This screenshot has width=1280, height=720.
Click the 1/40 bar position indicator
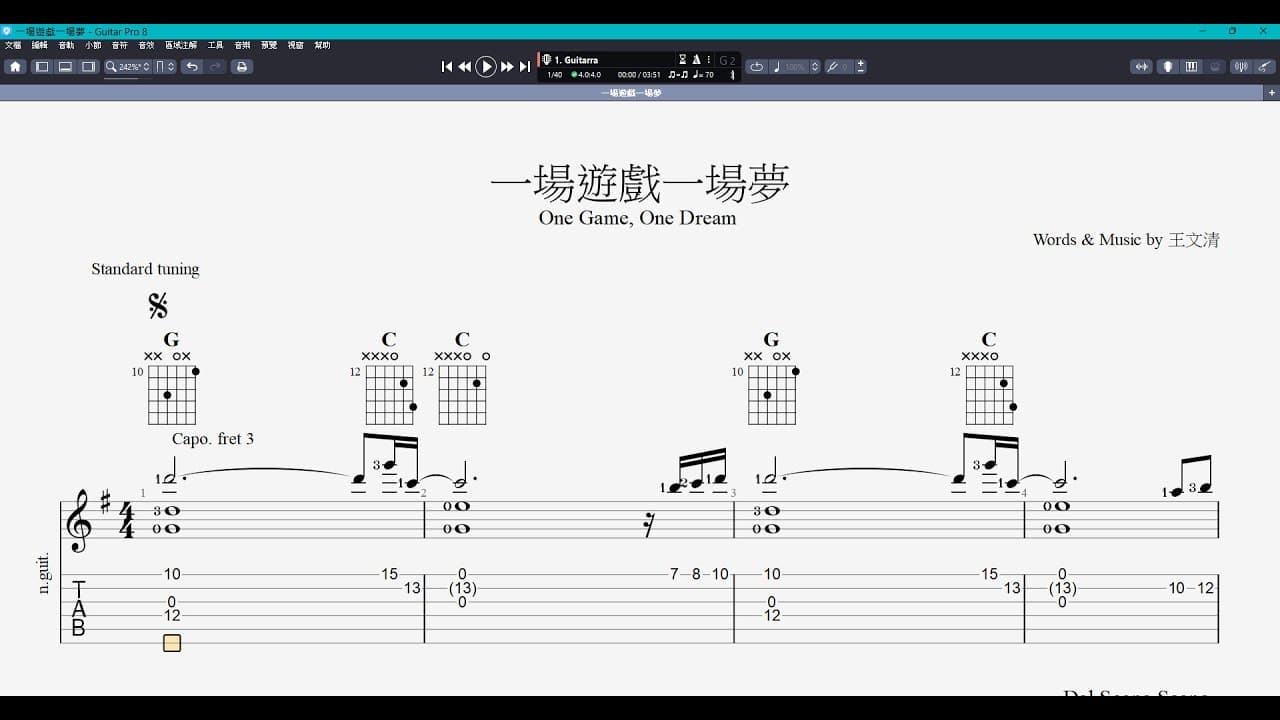pyautogui.click(x=555, y=75)
